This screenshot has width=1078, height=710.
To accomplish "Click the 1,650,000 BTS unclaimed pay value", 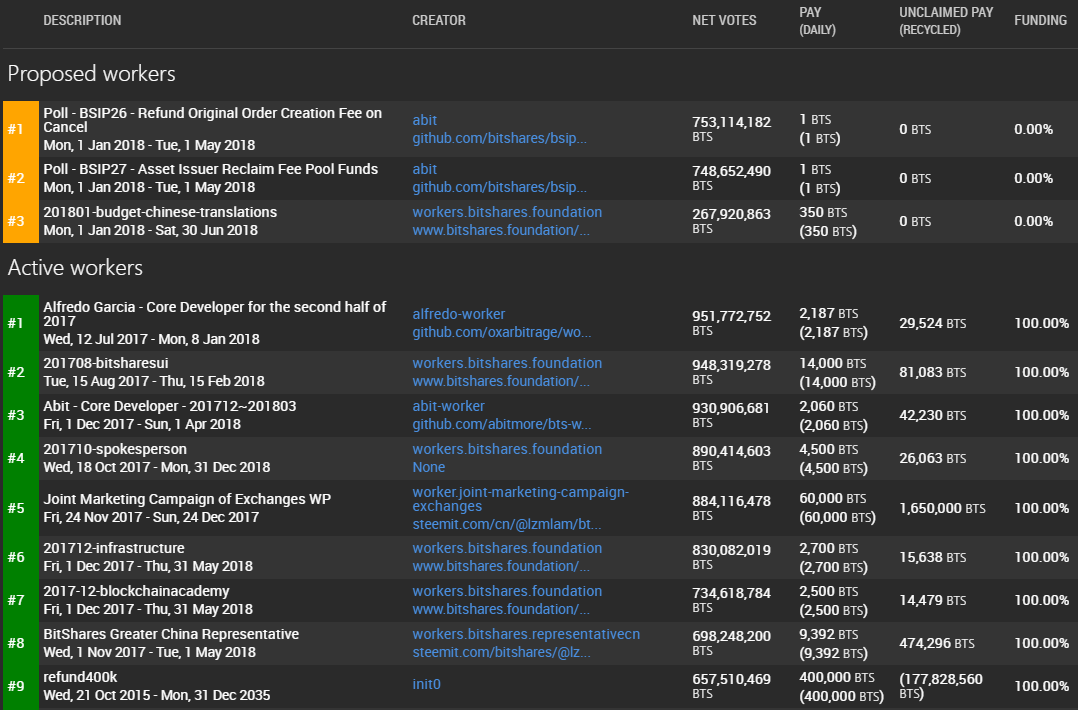I will click(942, 508).
